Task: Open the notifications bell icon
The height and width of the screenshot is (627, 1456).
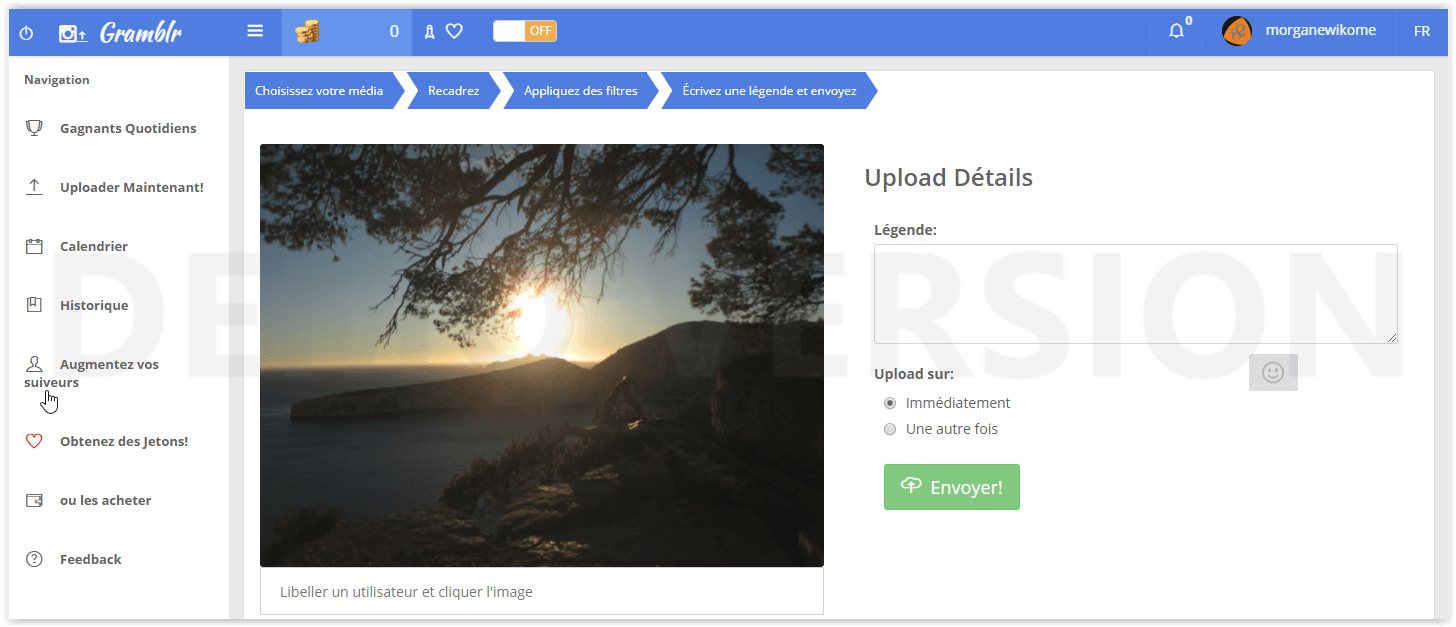Action: 1177,31
